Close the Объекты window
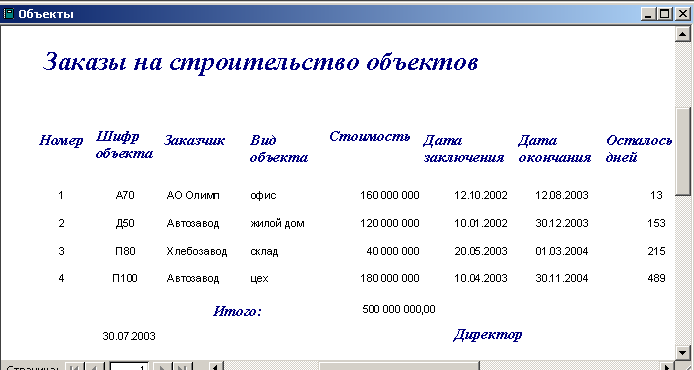This screenshot has width=694, height=370. tap(682, 14)
